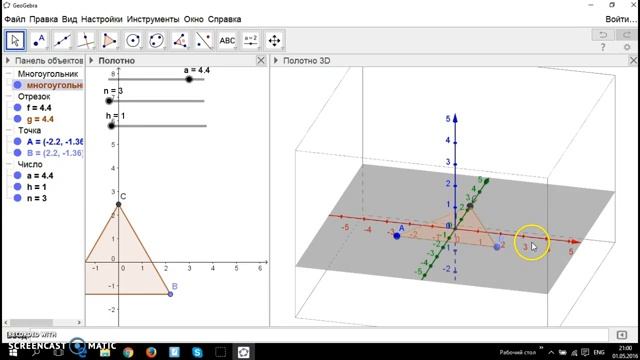640x360 pixels.
Task: Click slider n = 3 handle
Action: (109, 101)
